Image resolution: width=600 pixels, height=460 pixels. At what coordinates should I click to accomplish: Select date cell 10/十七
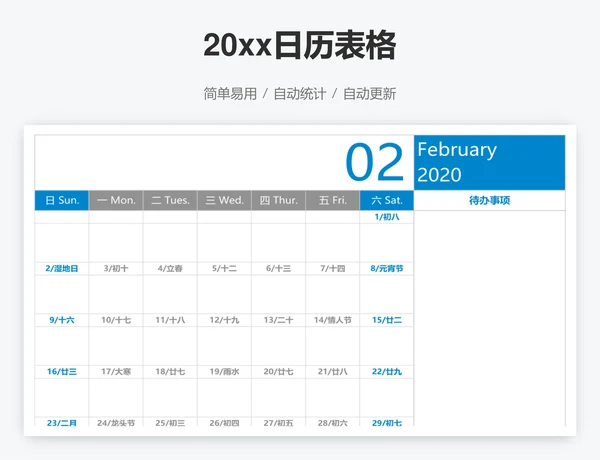116,320
